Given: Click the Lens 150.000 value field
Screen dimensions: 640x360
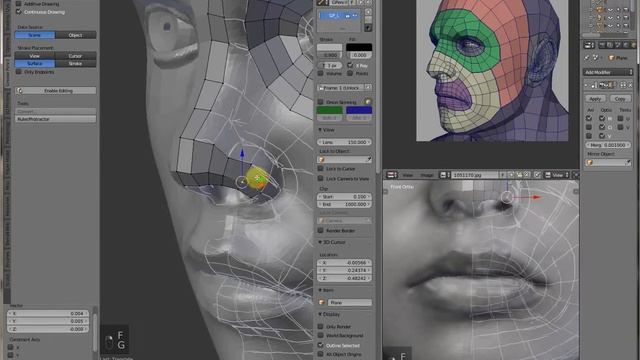Looking at the screenshot, I should pyautogui.click(x=344, y=142).
